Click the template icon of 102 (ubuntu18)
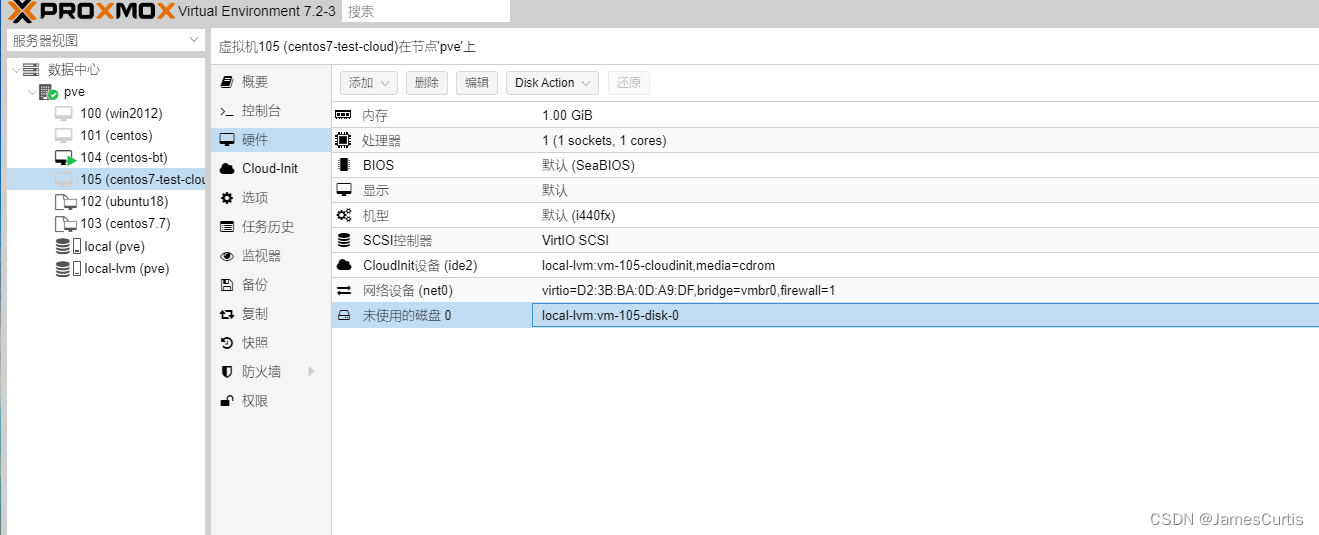 coord(65,201)
